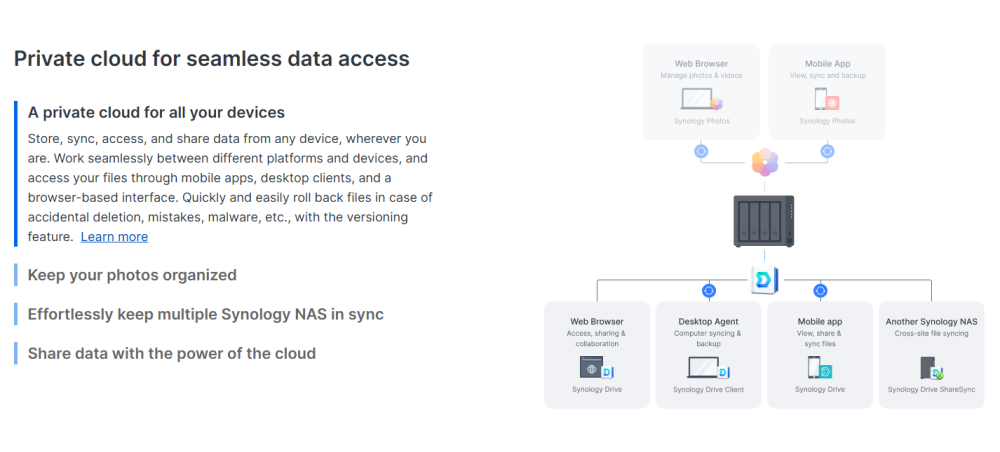This screenshot has height=452, width=1000.
Task: Expand Keep your photos organized section
Action: (132, 275)
